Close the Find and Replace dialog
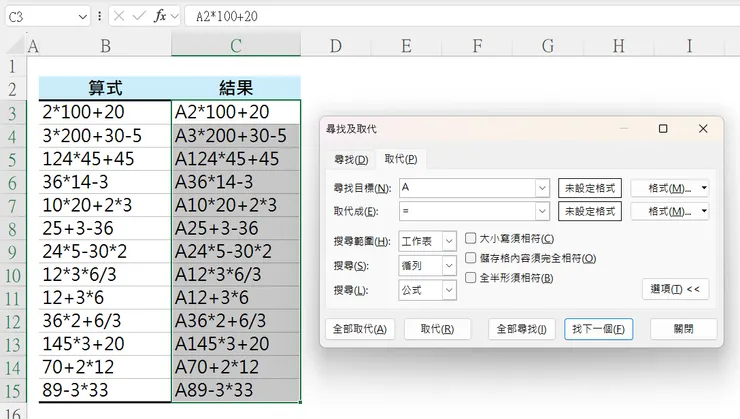 (x=703, y=128)
